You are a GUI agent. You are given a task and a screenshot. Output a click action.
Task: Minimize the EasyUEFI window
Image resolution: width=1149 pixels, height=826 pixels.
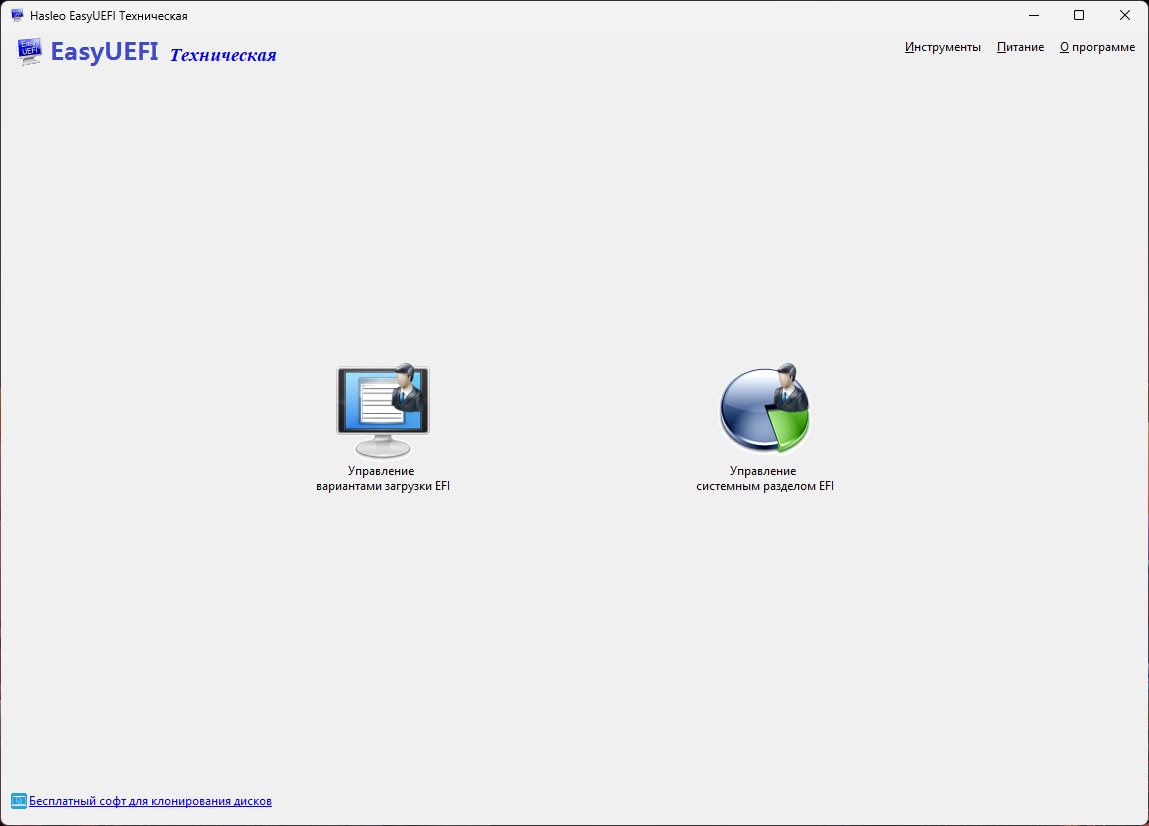pyautogui.click(x=1034, y=15)
